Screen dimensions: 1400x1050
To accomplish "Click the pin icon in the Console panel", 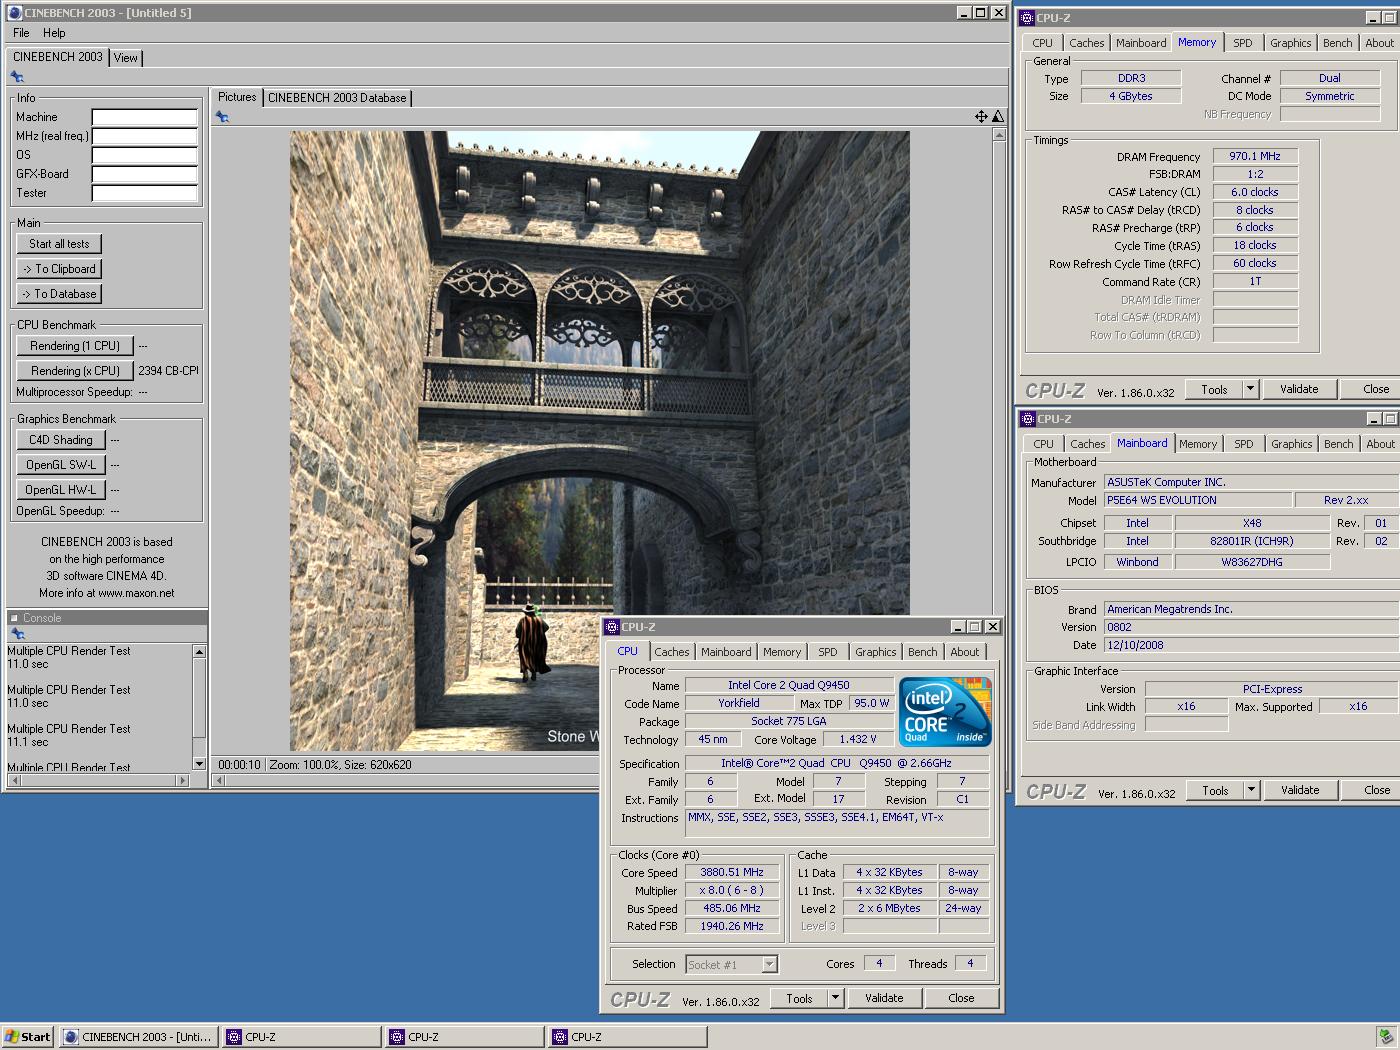I will pos(17,634).
